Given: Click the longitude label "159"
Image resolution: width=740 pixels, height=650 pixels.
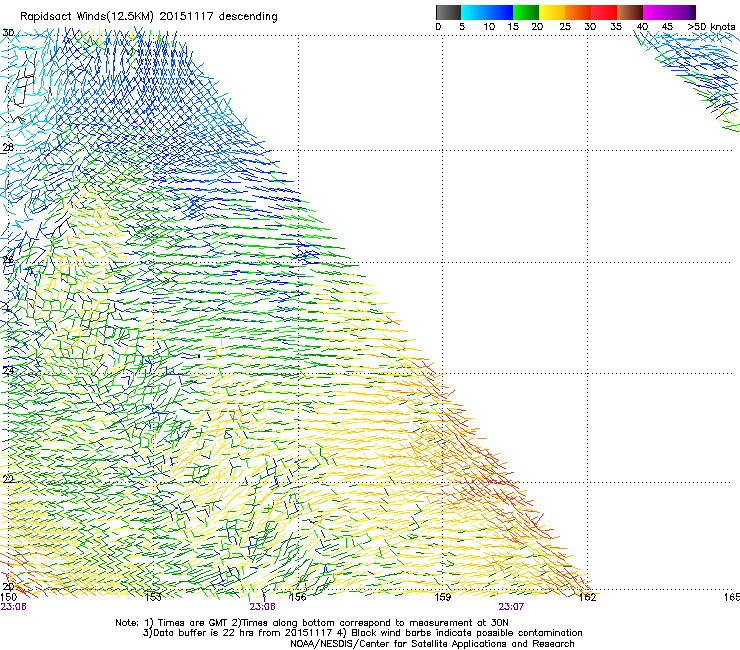Looking at the screenshot, I should pyautogui.click(x=443, y=597).
